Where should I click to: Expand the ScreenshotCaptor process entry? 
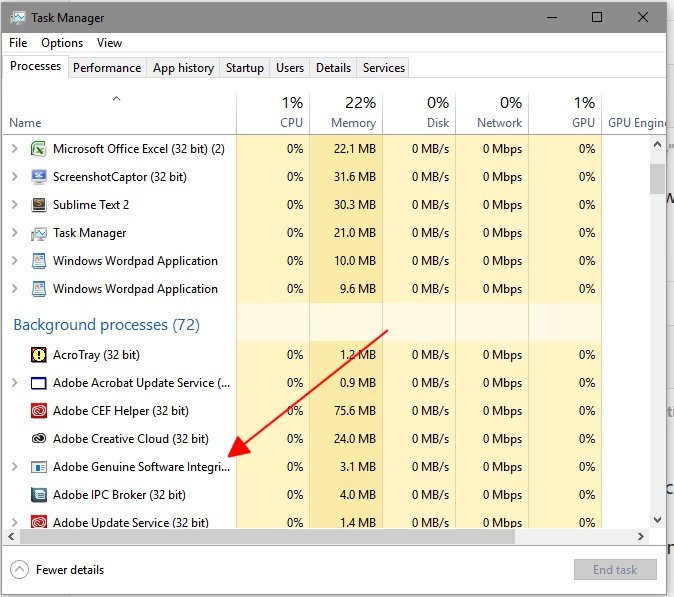click(15, 177)
